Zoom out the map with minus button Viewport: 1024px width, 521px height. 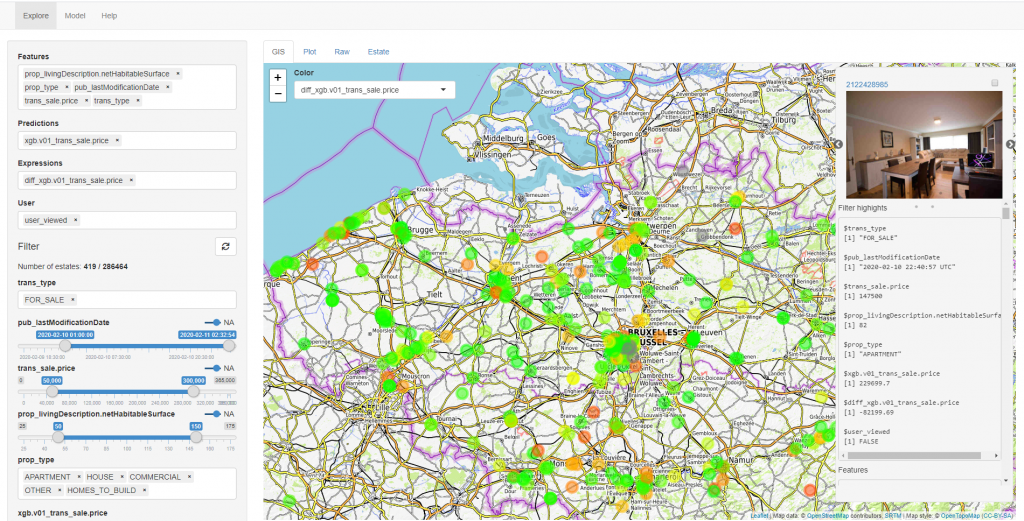tap(278, 94)
